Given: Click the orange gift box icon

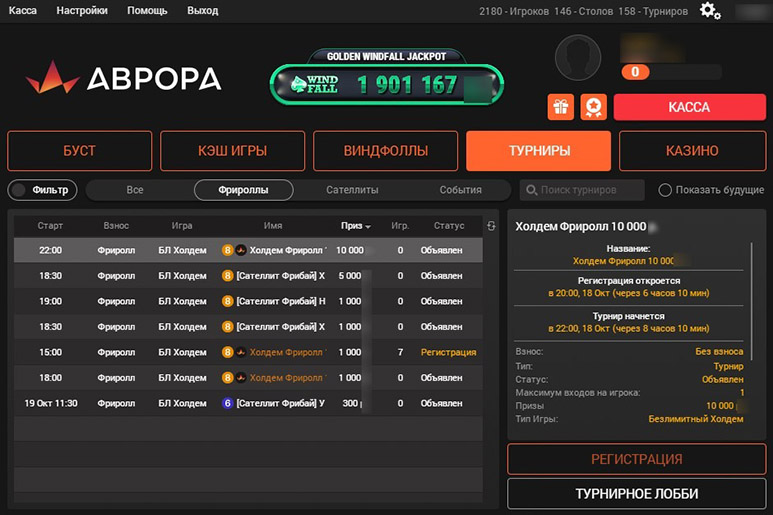Looking at the screenshot, I should click(x=561, y=107).
